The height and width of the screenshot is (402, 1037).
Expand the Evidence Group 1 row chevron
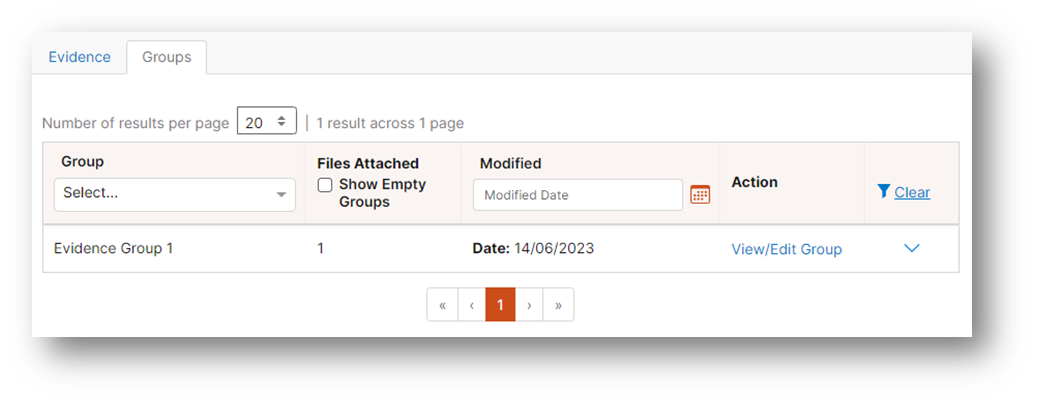912,249
